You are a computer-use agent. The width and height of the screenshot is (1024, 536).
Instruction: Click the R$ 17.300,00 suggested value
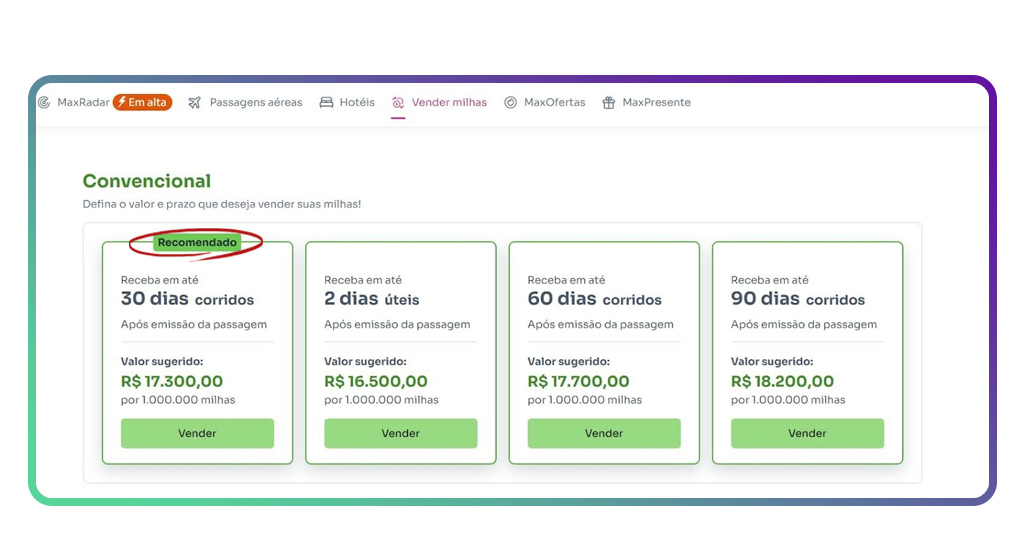172,381
